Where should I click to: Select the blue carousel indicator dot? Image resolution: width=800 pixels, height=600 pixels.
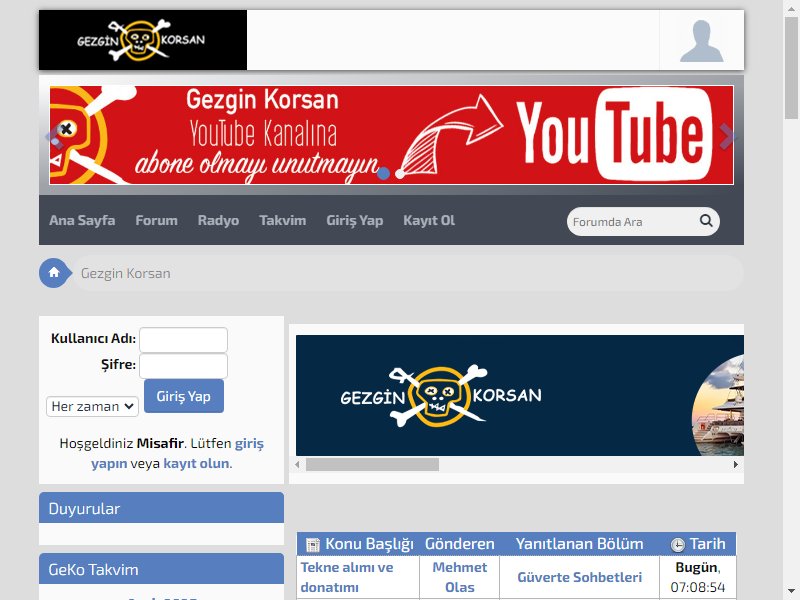384,173
